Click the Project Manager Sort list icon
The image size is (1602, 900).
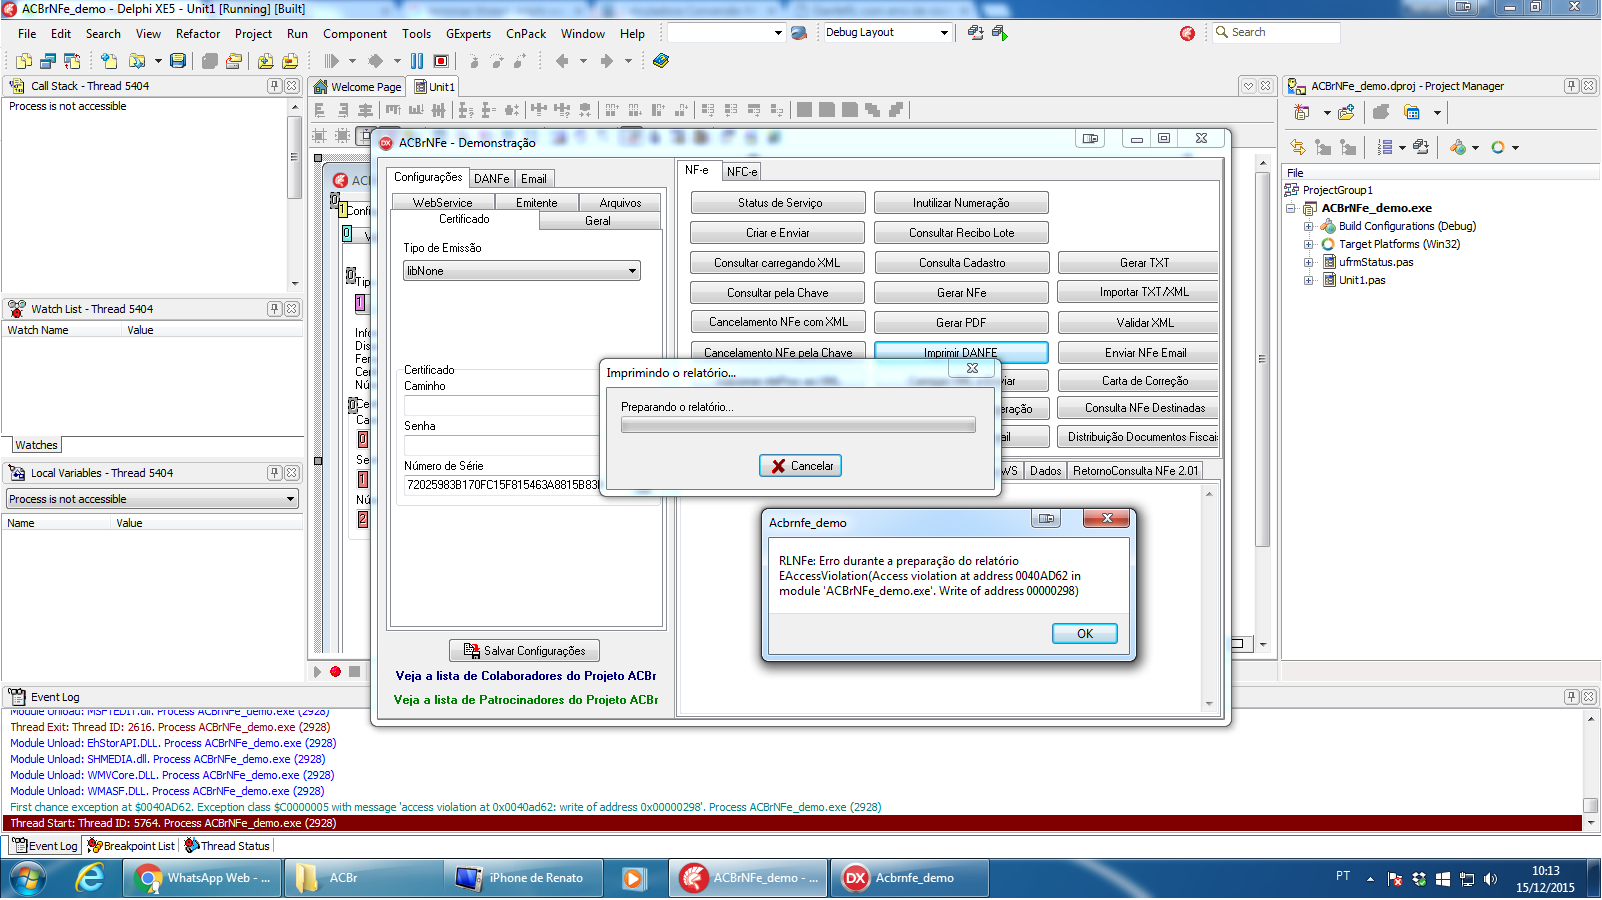point(1385,148)
